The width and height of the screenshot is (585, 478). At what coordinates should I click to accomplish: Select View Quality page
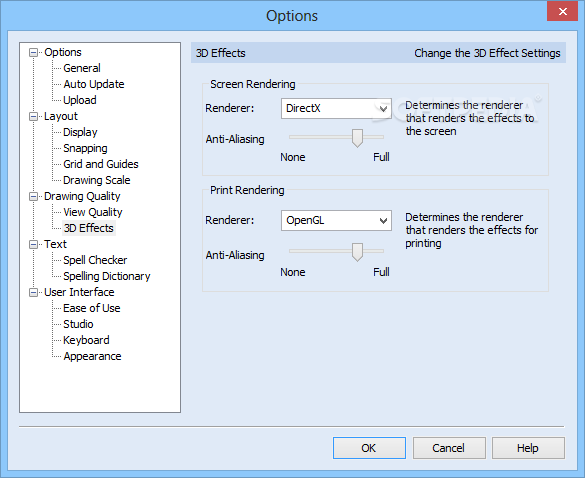pos(93,212)
